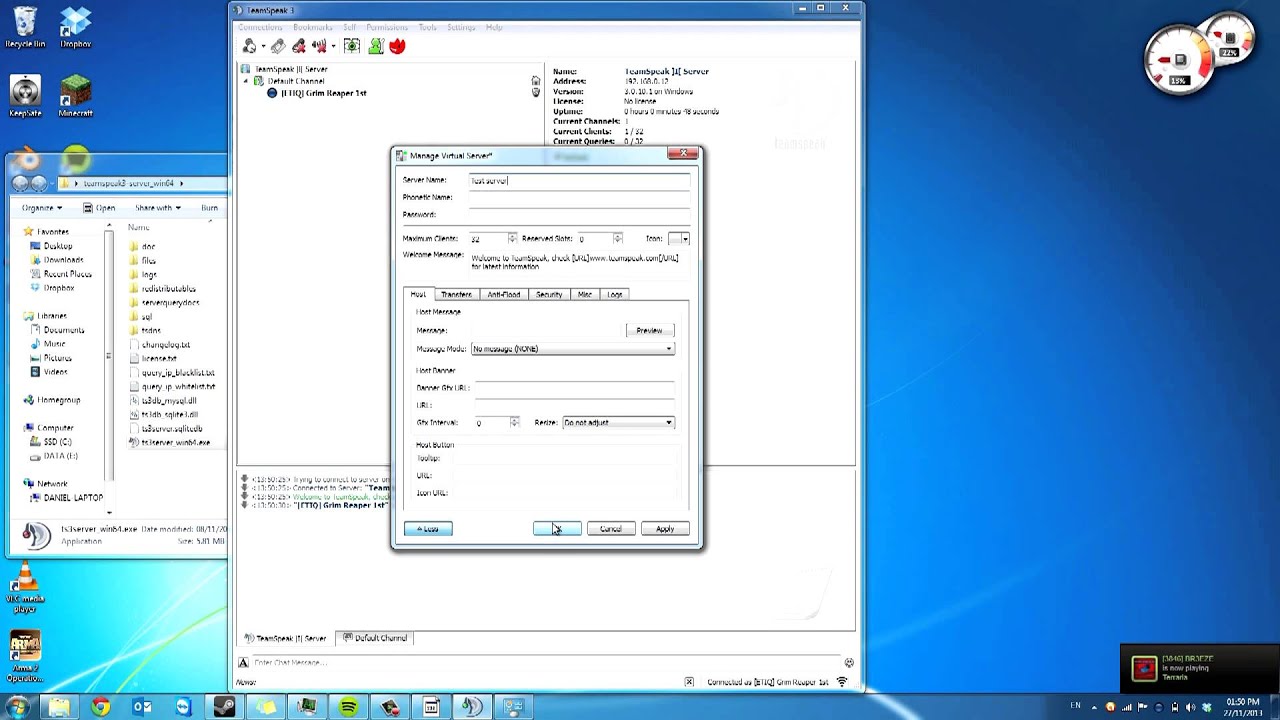The image size is (1280, 720).
Task: Switch to the Security tab
Action: click(x=549, y=295)
